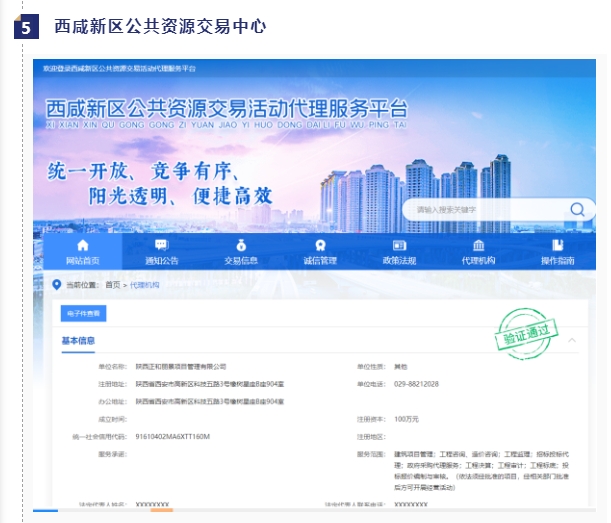Click the bank building icon above 代理机构
The width and height of the screenshot is (611, 523).
[x=478, y=245]
